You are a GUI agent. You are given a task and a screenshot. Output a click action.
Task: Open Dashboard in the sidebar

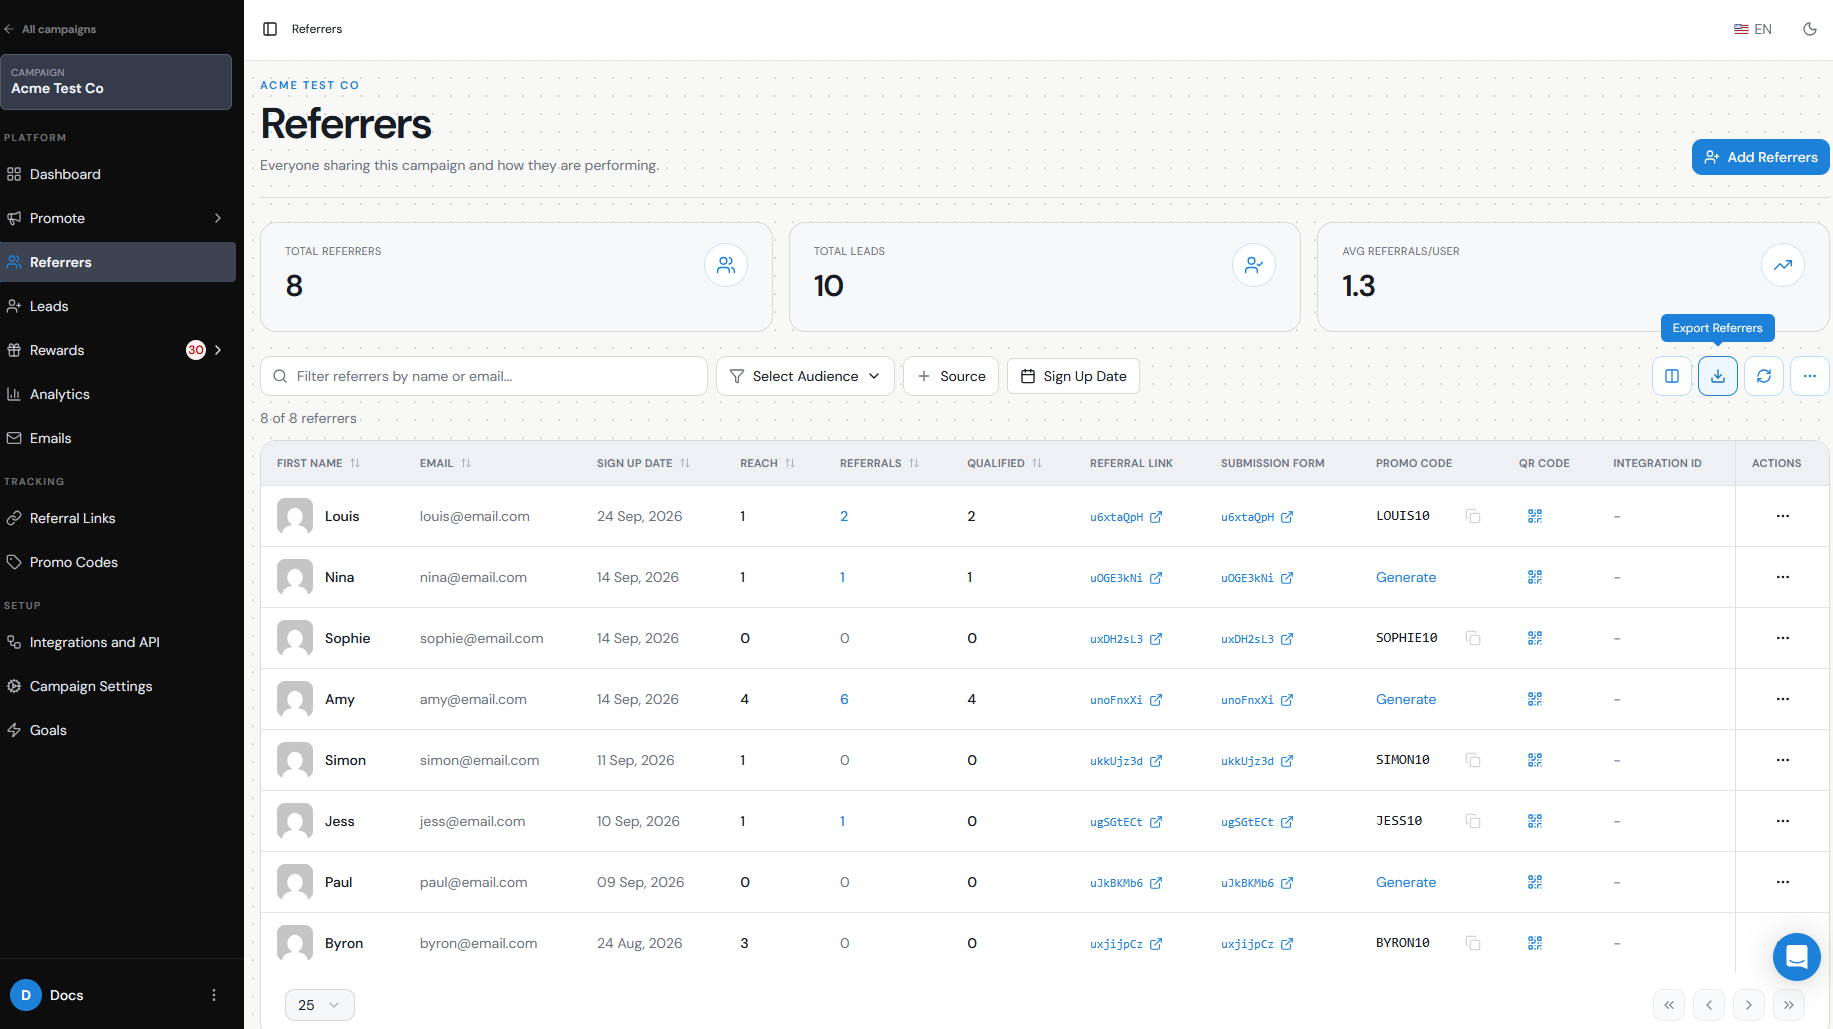(118, 174)
